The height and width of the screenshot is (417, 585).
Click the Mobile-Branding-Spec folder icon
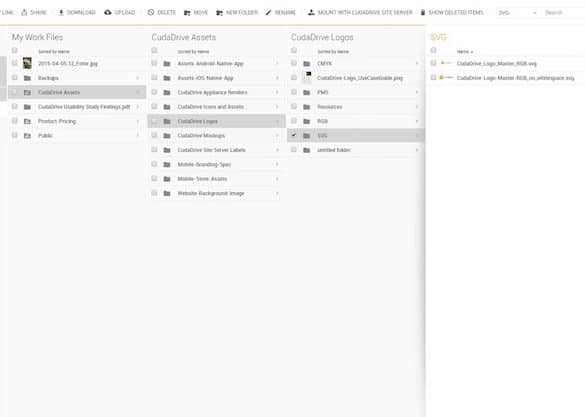(167, 164)
